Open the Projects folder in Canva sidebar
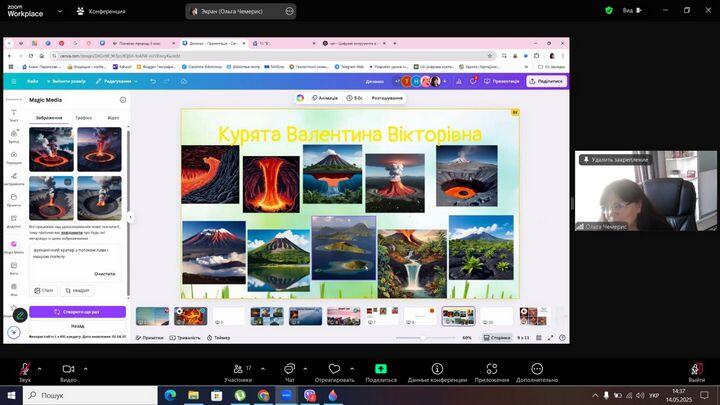This screenshot has width=720, height=405. [x=14, y=200]
